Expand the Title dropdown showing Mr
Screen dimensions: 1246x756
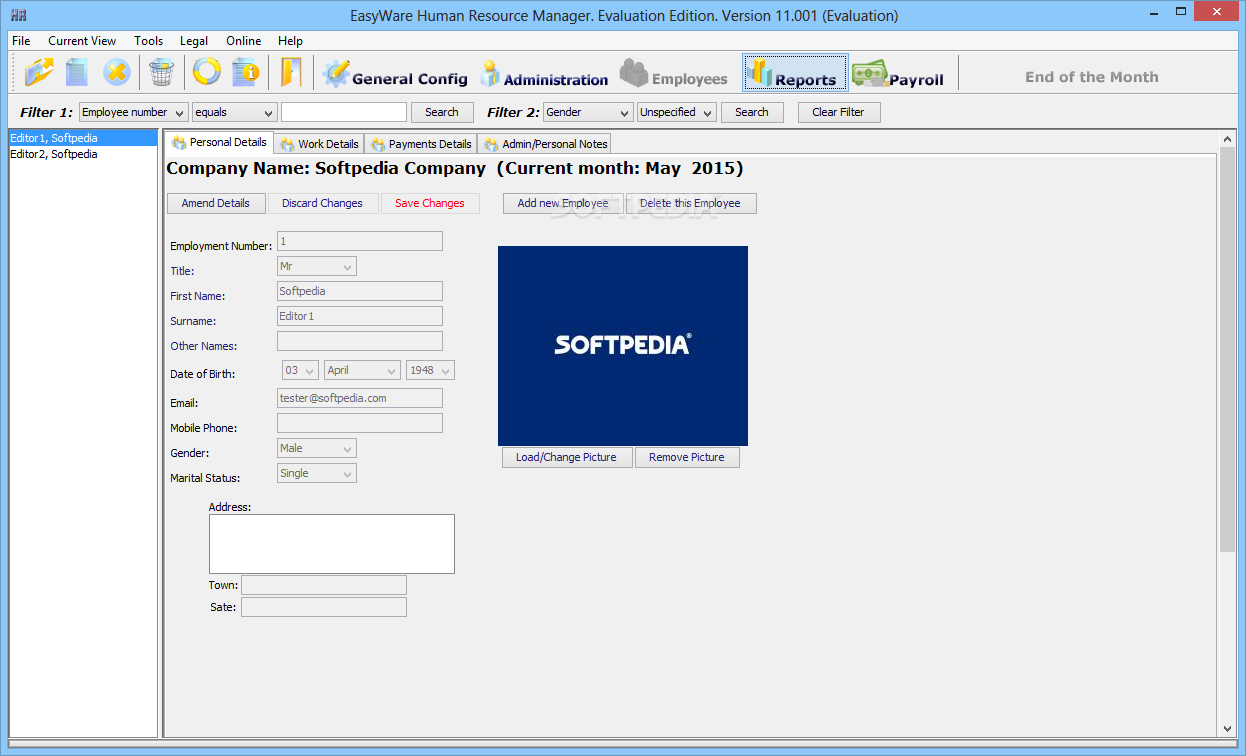pyautogui.click(x=317, y=266)
